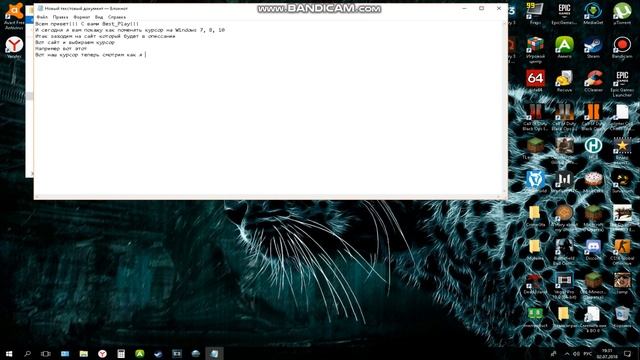The width and height of the screenshot is (640, 360).
Task: Open the Правка menu in Notepad
Action: tap(60, 17)
